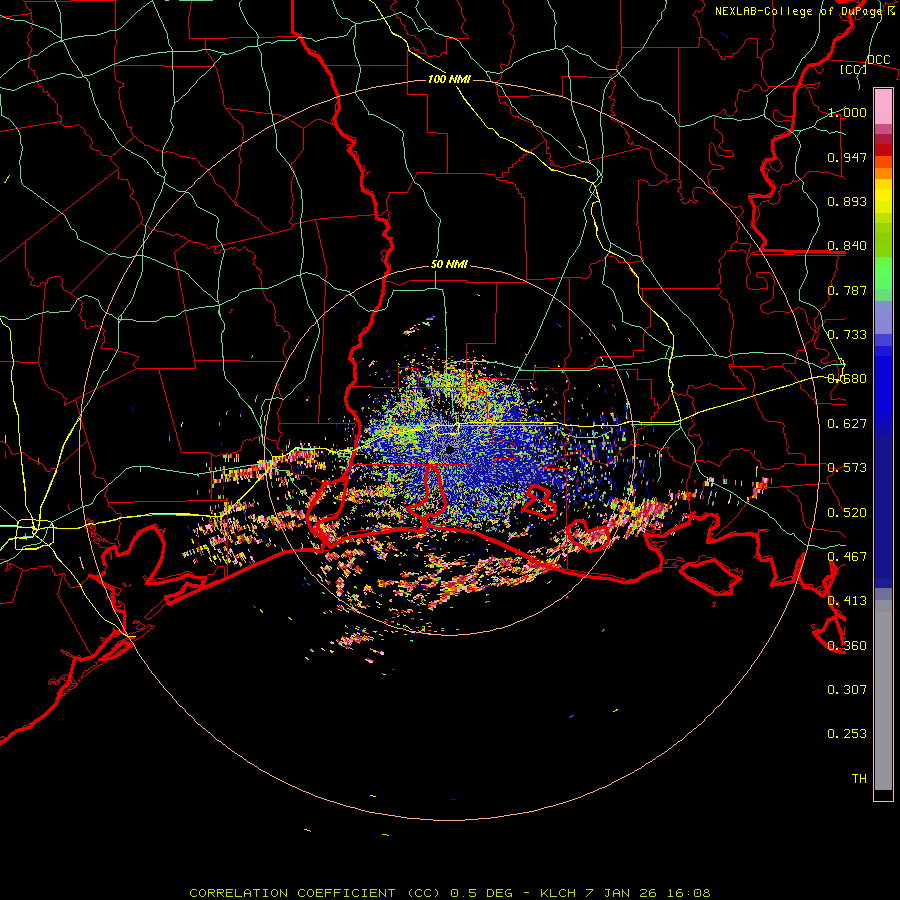Click the 0.840 value on the color scale
Screen dimensions: 900x900
click(x=847, y=246)
